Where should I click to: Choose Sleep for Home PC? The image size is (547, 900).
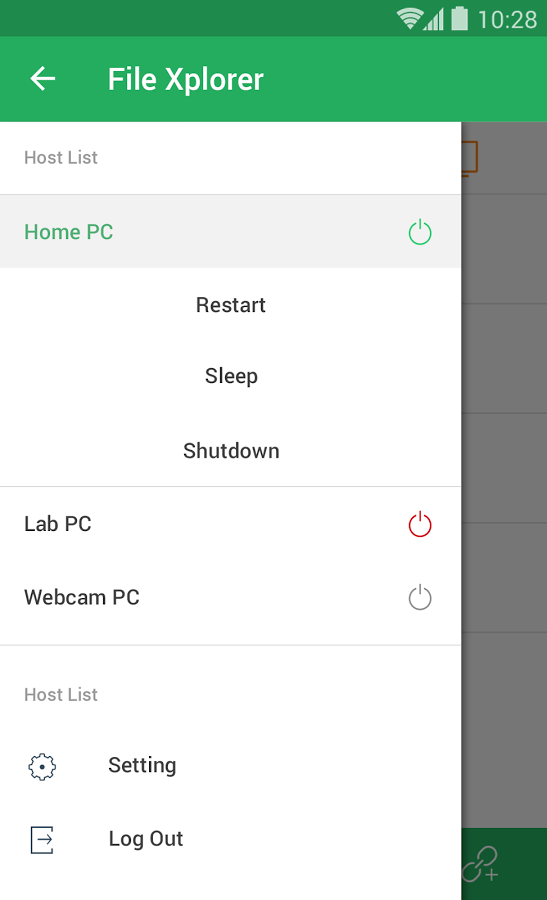coord(231,377)
